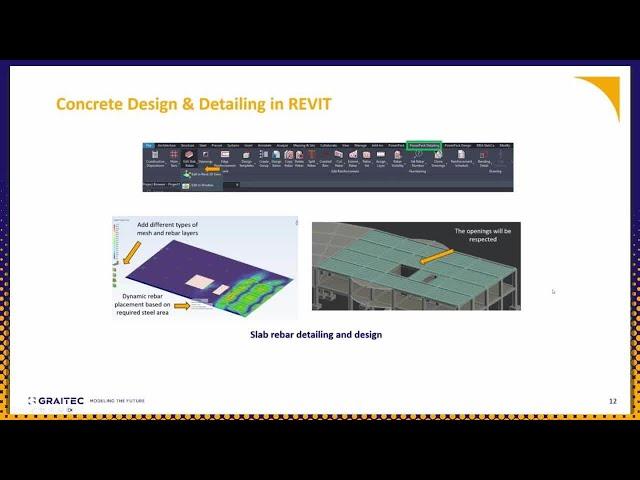The height and width of the screenshot is (480, 640).
Task: Click the Create Group tool icon
Action: tap(264, 154)
